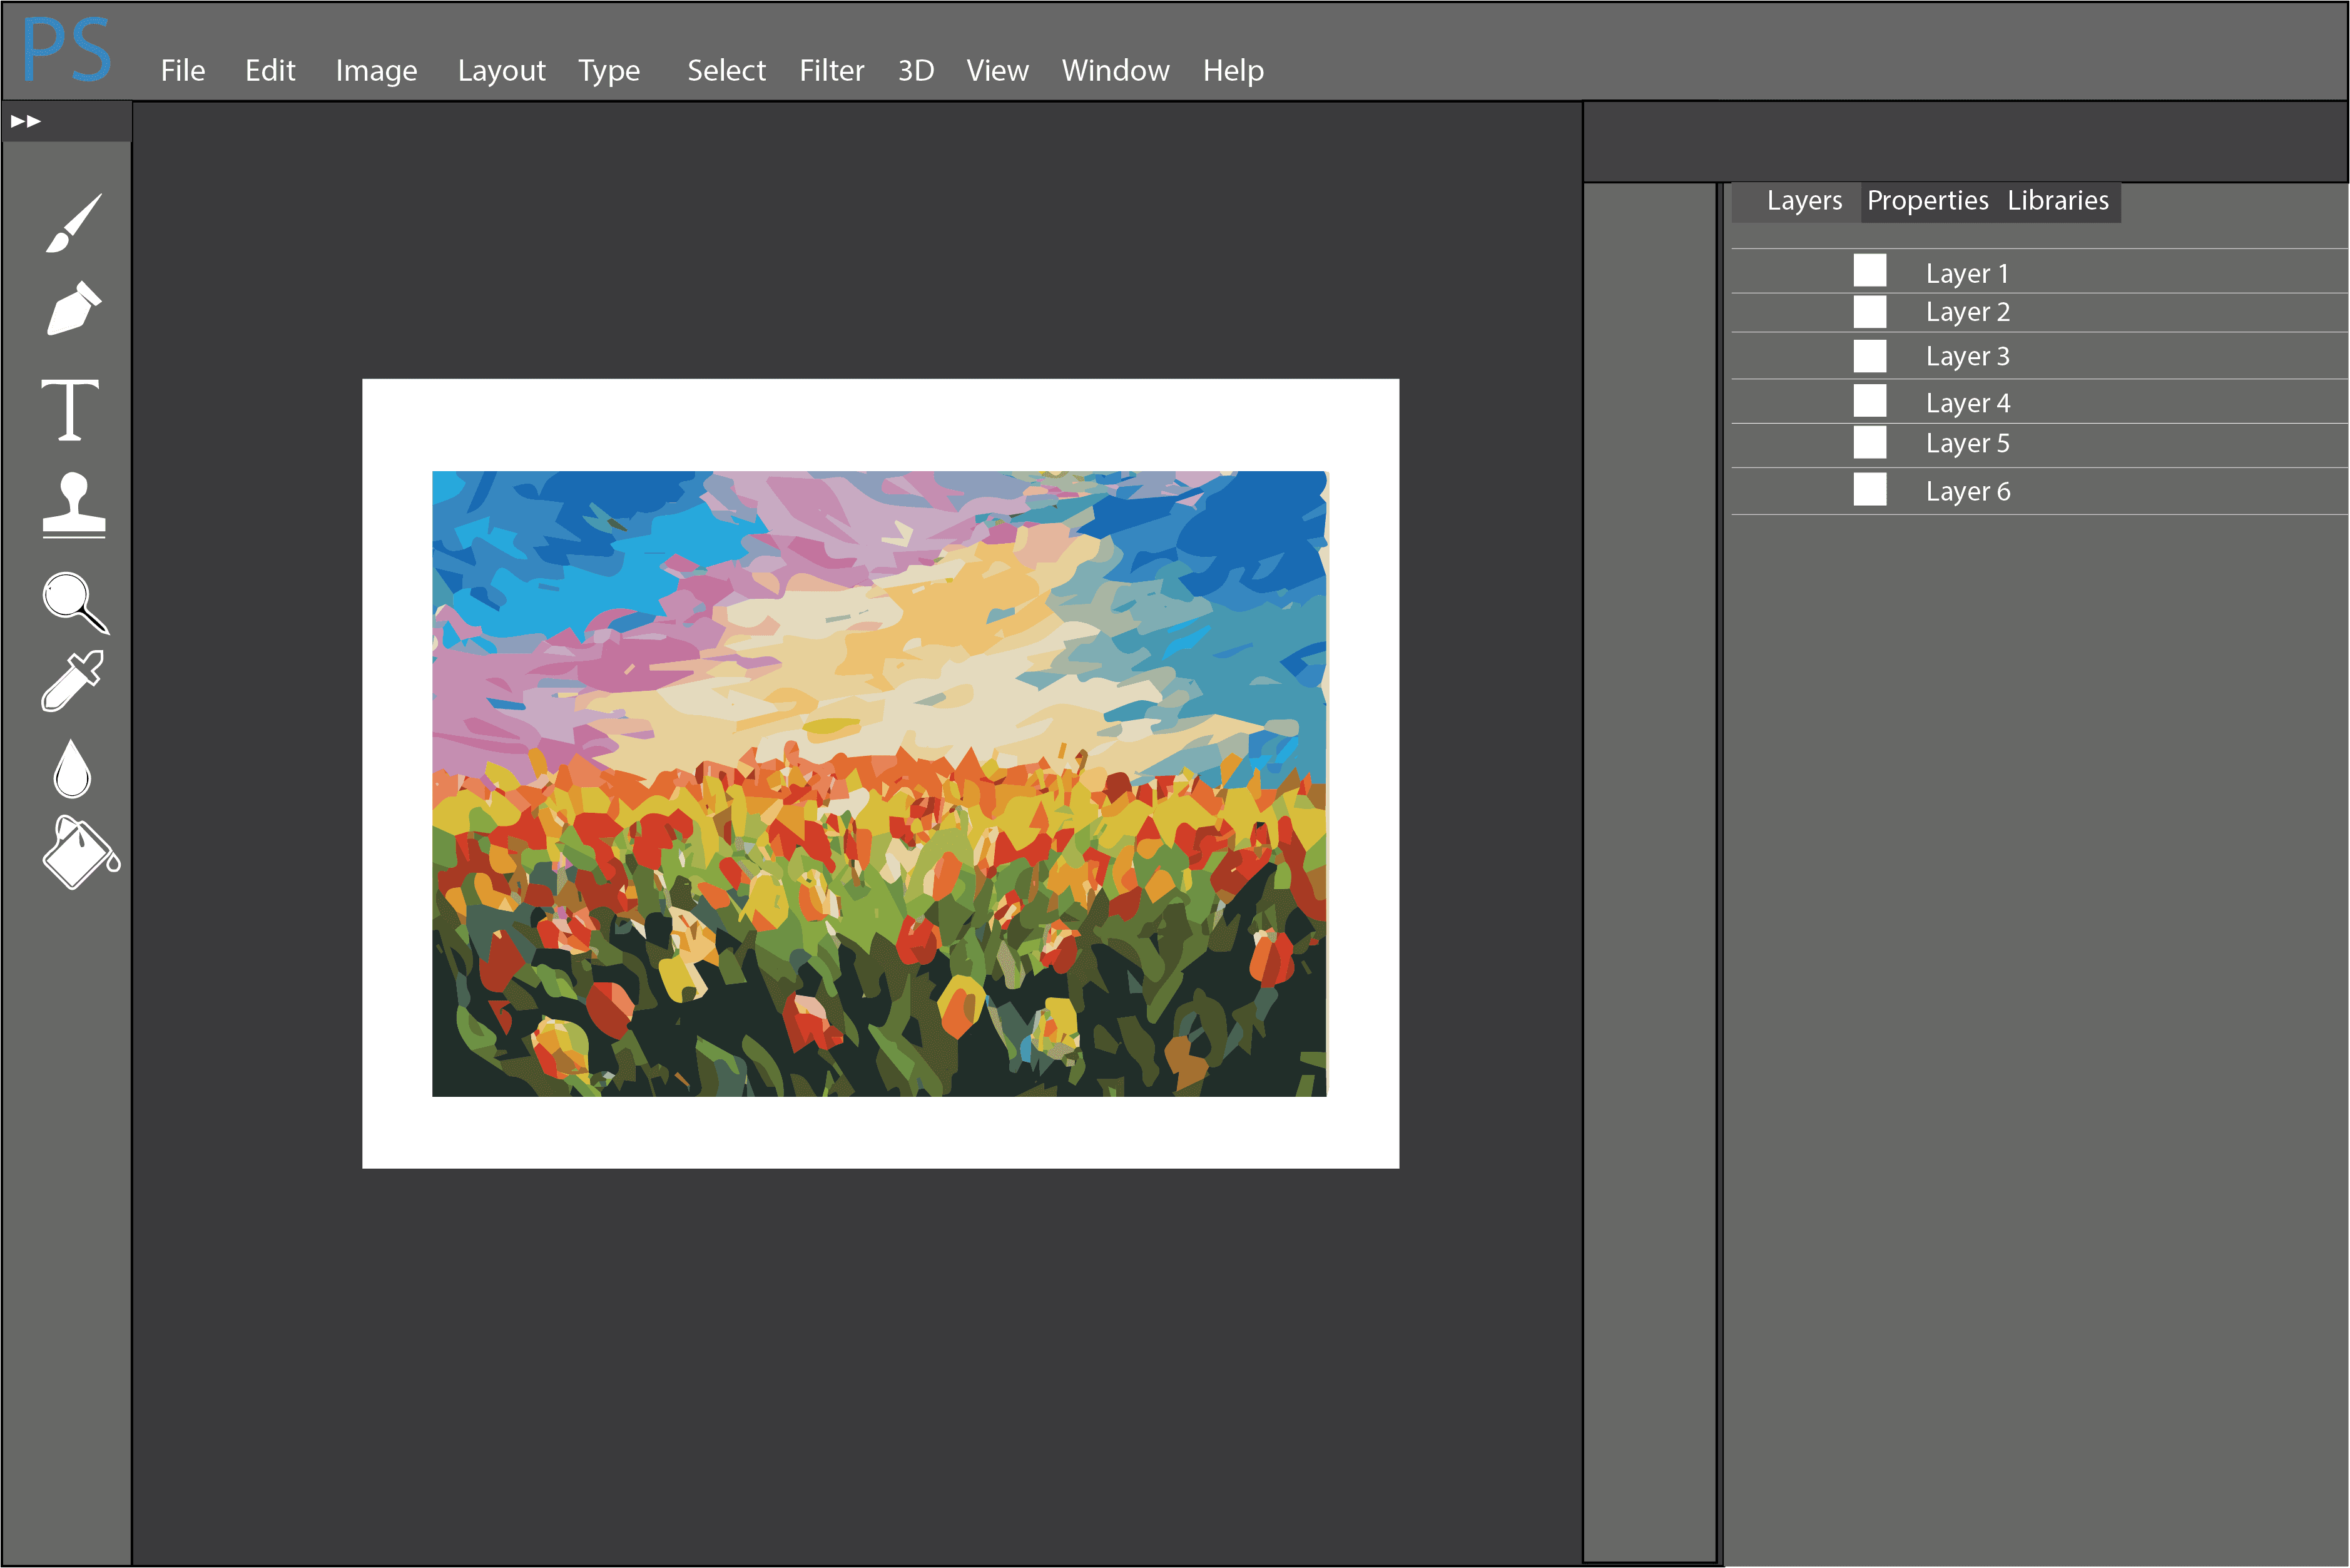This screenshot has height=1568, width=2350.
Task: Open the Window menu
Action: pyautogui.click(x=1115, y=70)
